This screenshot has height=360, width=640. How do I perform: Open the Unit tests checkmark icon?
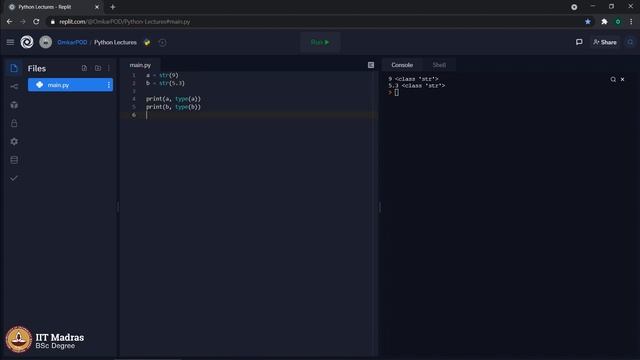point(14,178)
